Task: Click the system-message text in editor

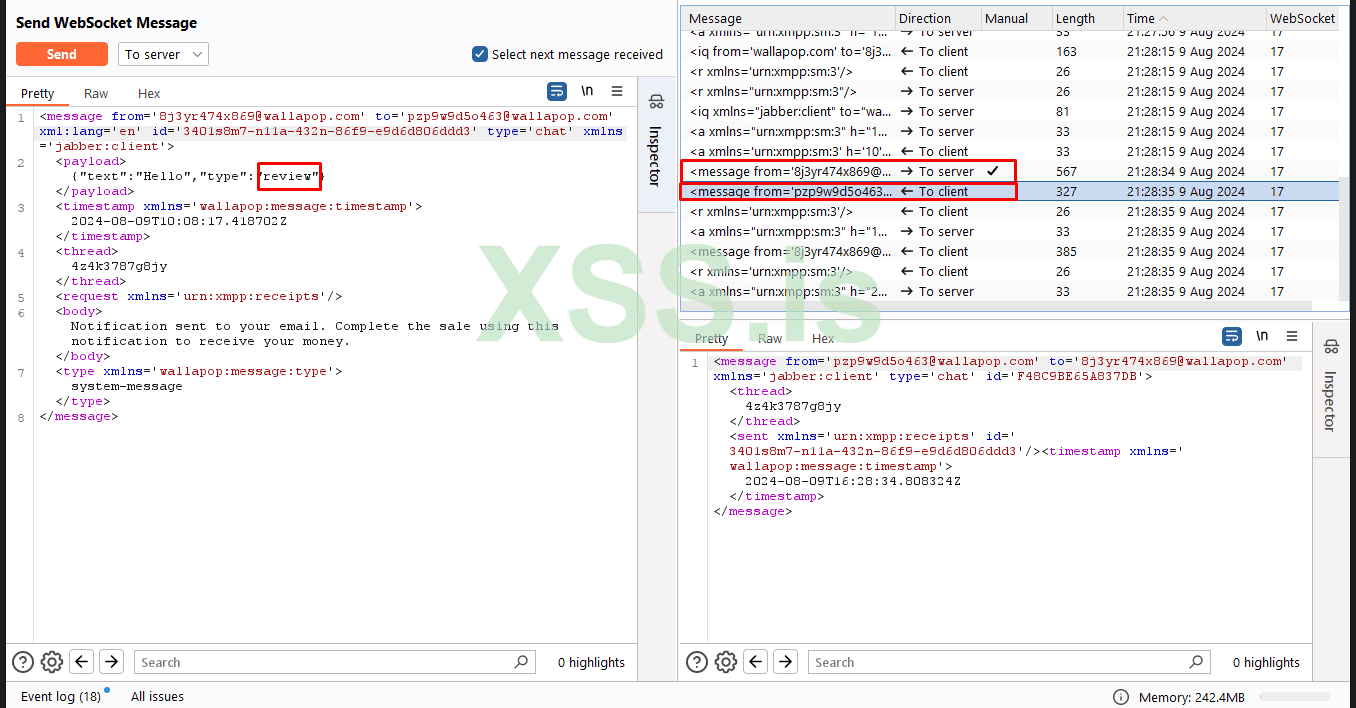Action: click(126, 386)
